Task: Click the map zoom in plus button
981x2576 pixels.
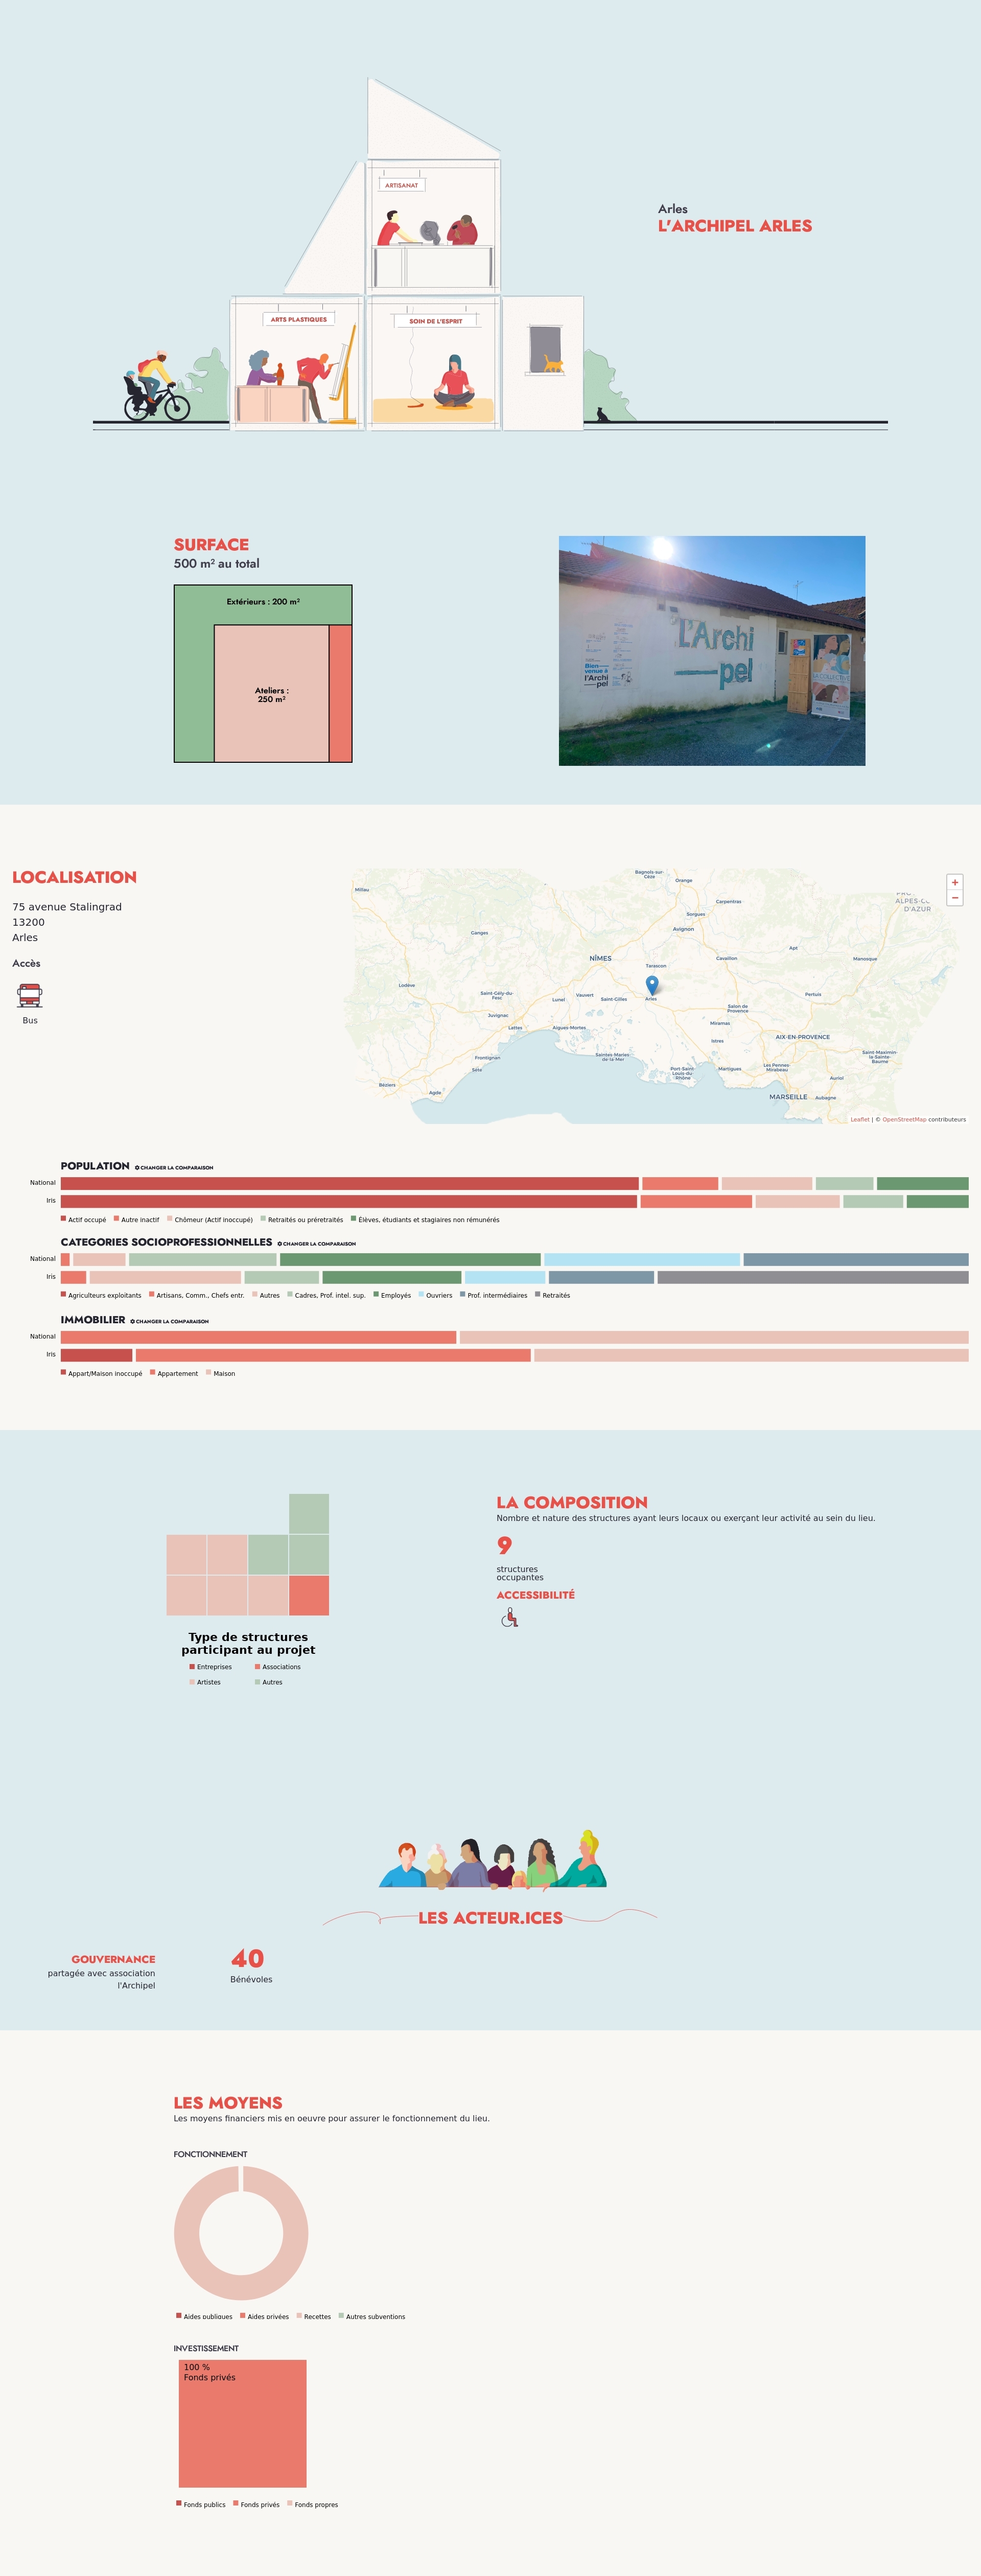Action: pos(954,882)
